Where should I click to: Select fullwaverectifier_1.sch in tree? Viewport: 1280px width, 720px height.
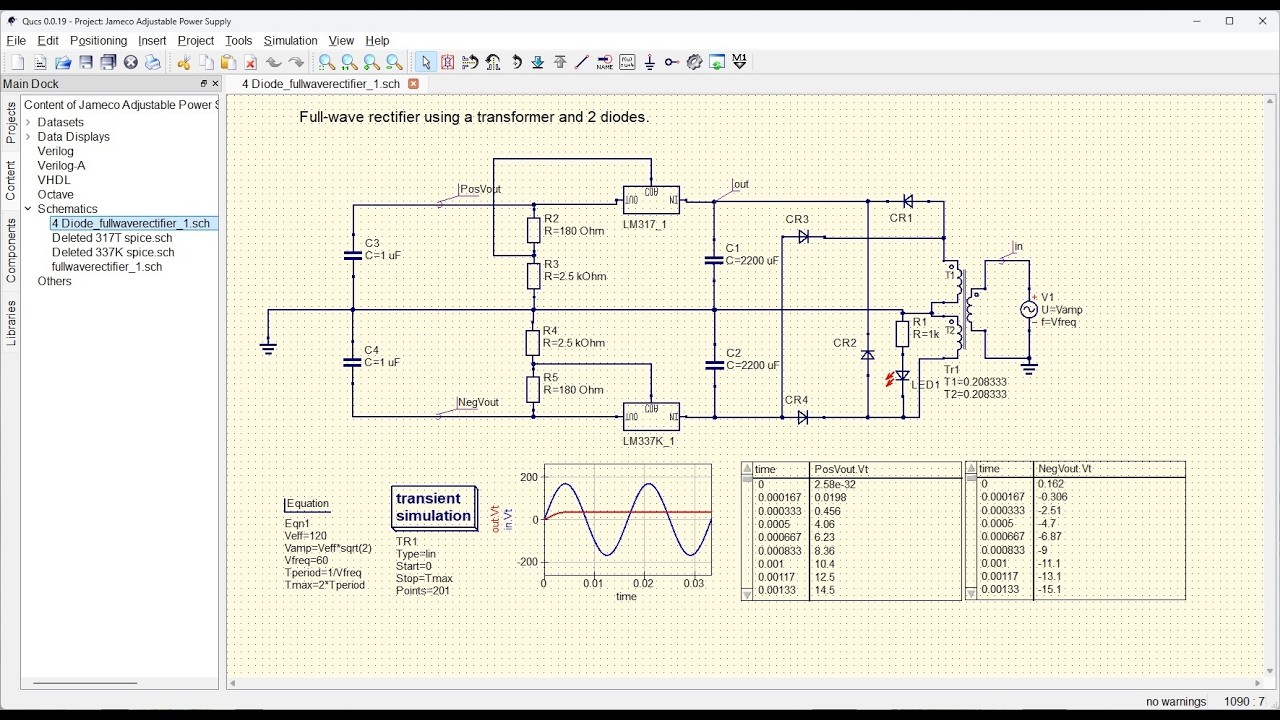point(107,267)
